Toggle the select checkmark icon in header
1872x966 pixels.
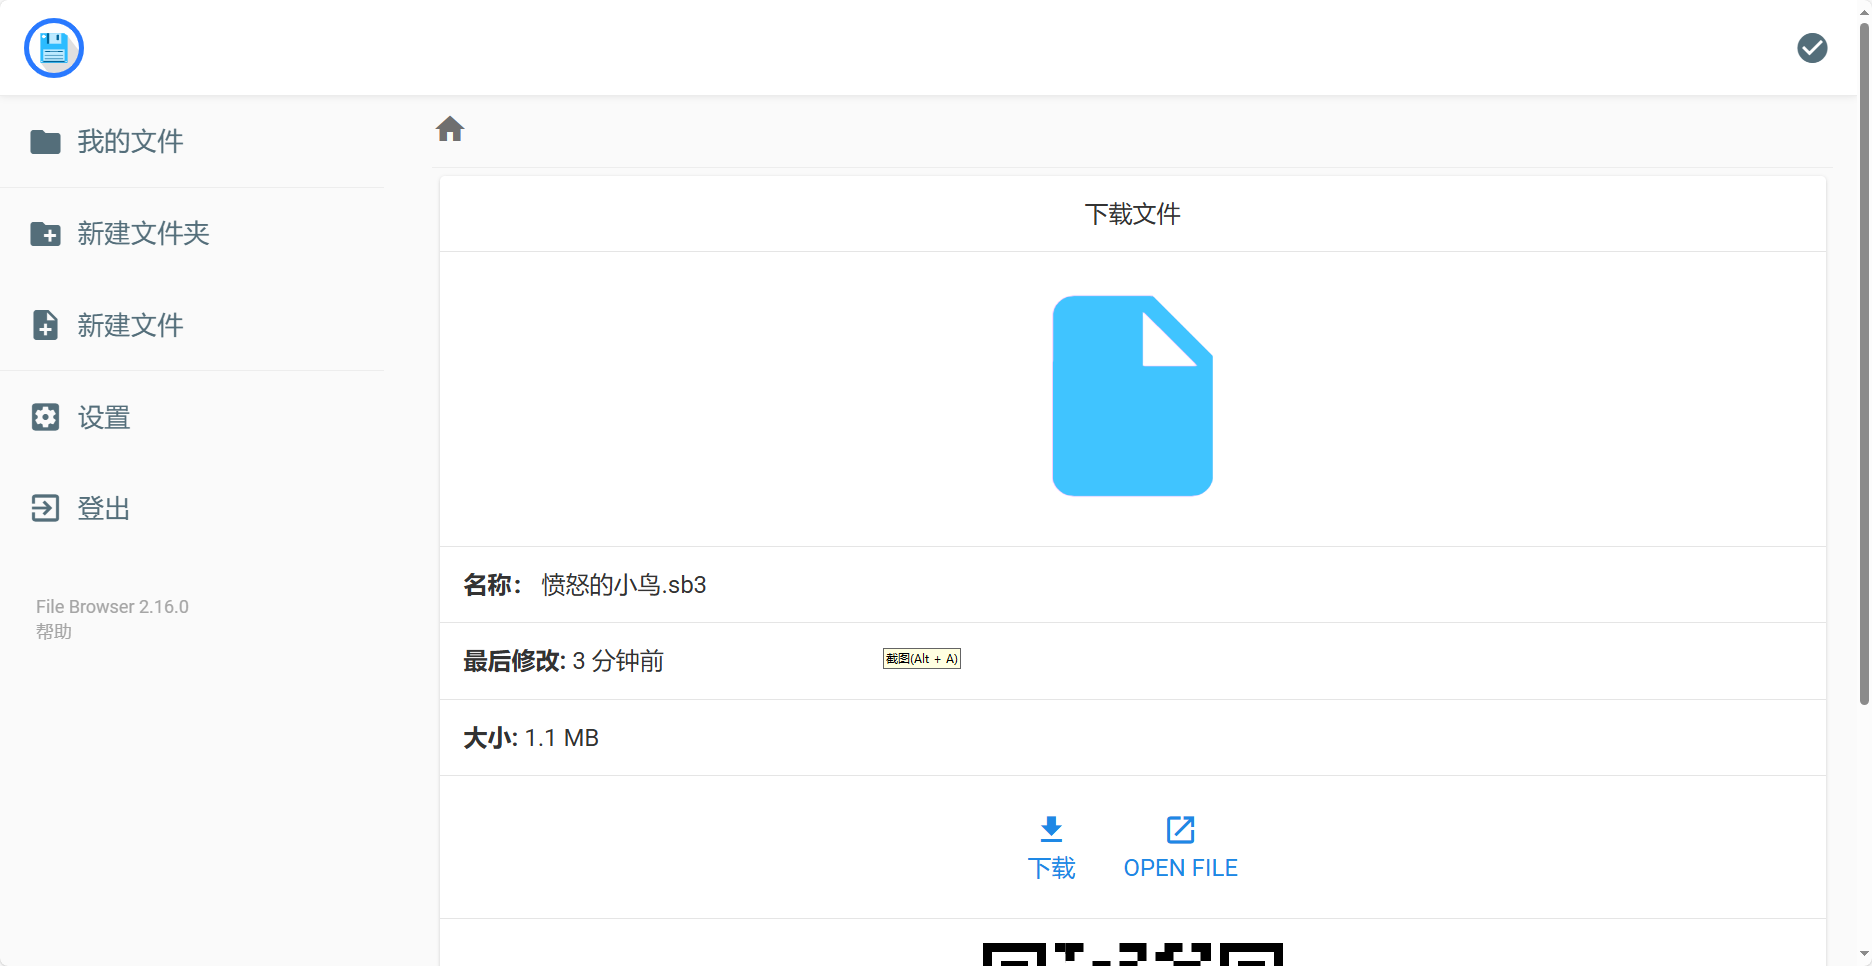click(x=1812, y=48)
